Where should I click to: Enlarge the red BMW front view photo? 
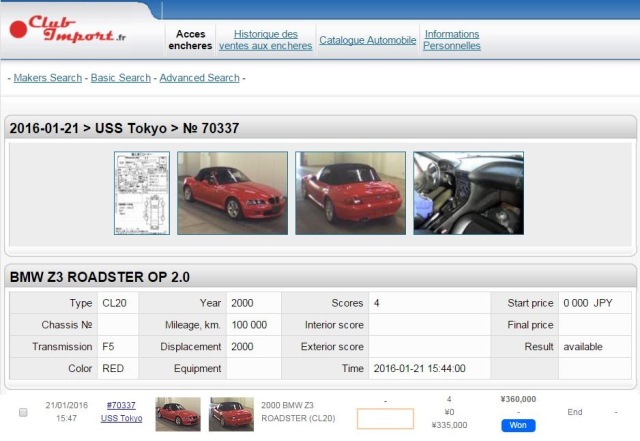coord(232,193)
